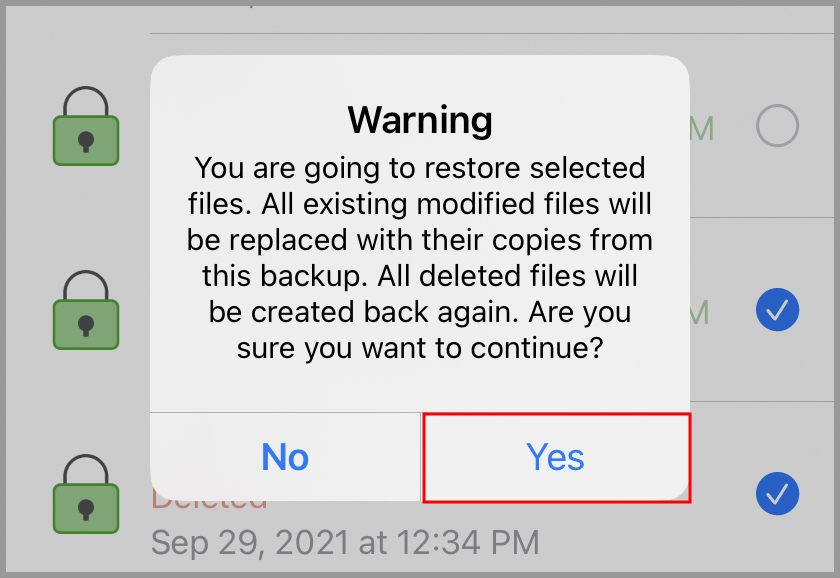Click the Sep 29, 2021 timestamp
This screenshot has height=578, width=840.
[345, 543]
